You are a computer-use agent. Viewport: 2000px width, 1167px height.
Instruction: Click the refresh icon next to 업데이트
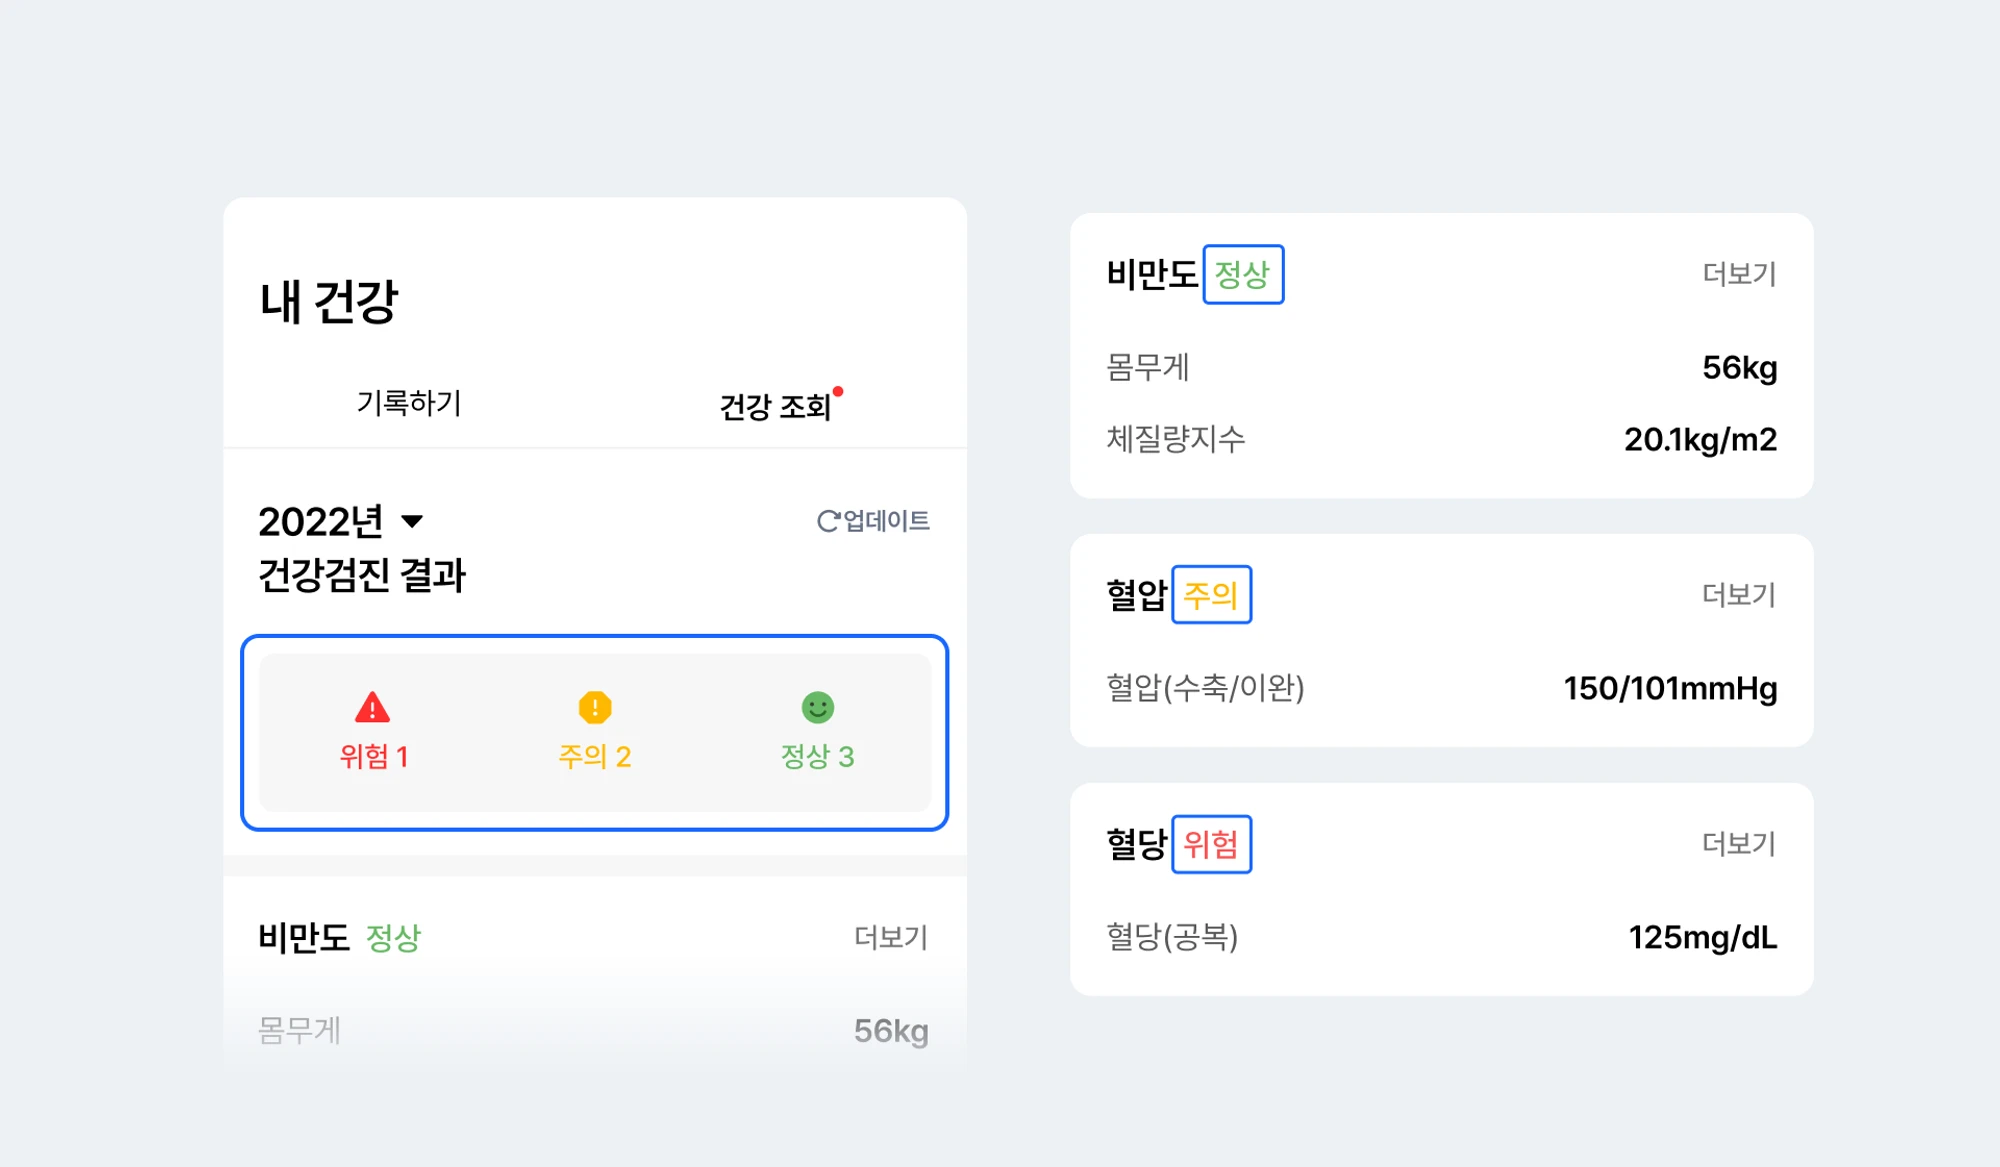pyautogui.click(x=828, y=521)
